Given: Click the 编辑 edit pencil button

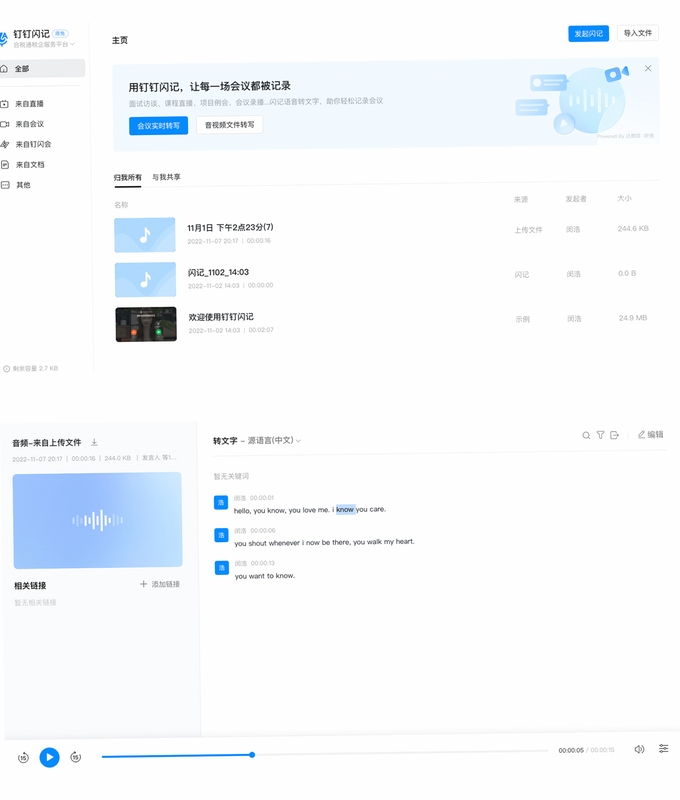Looking at the screenshot, I should click(650, 434).
